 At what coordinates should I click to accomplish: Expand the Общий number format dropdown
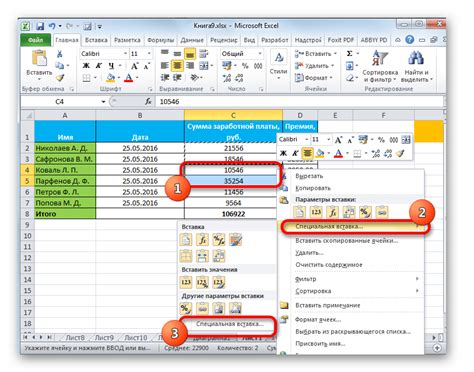point(260,54)
